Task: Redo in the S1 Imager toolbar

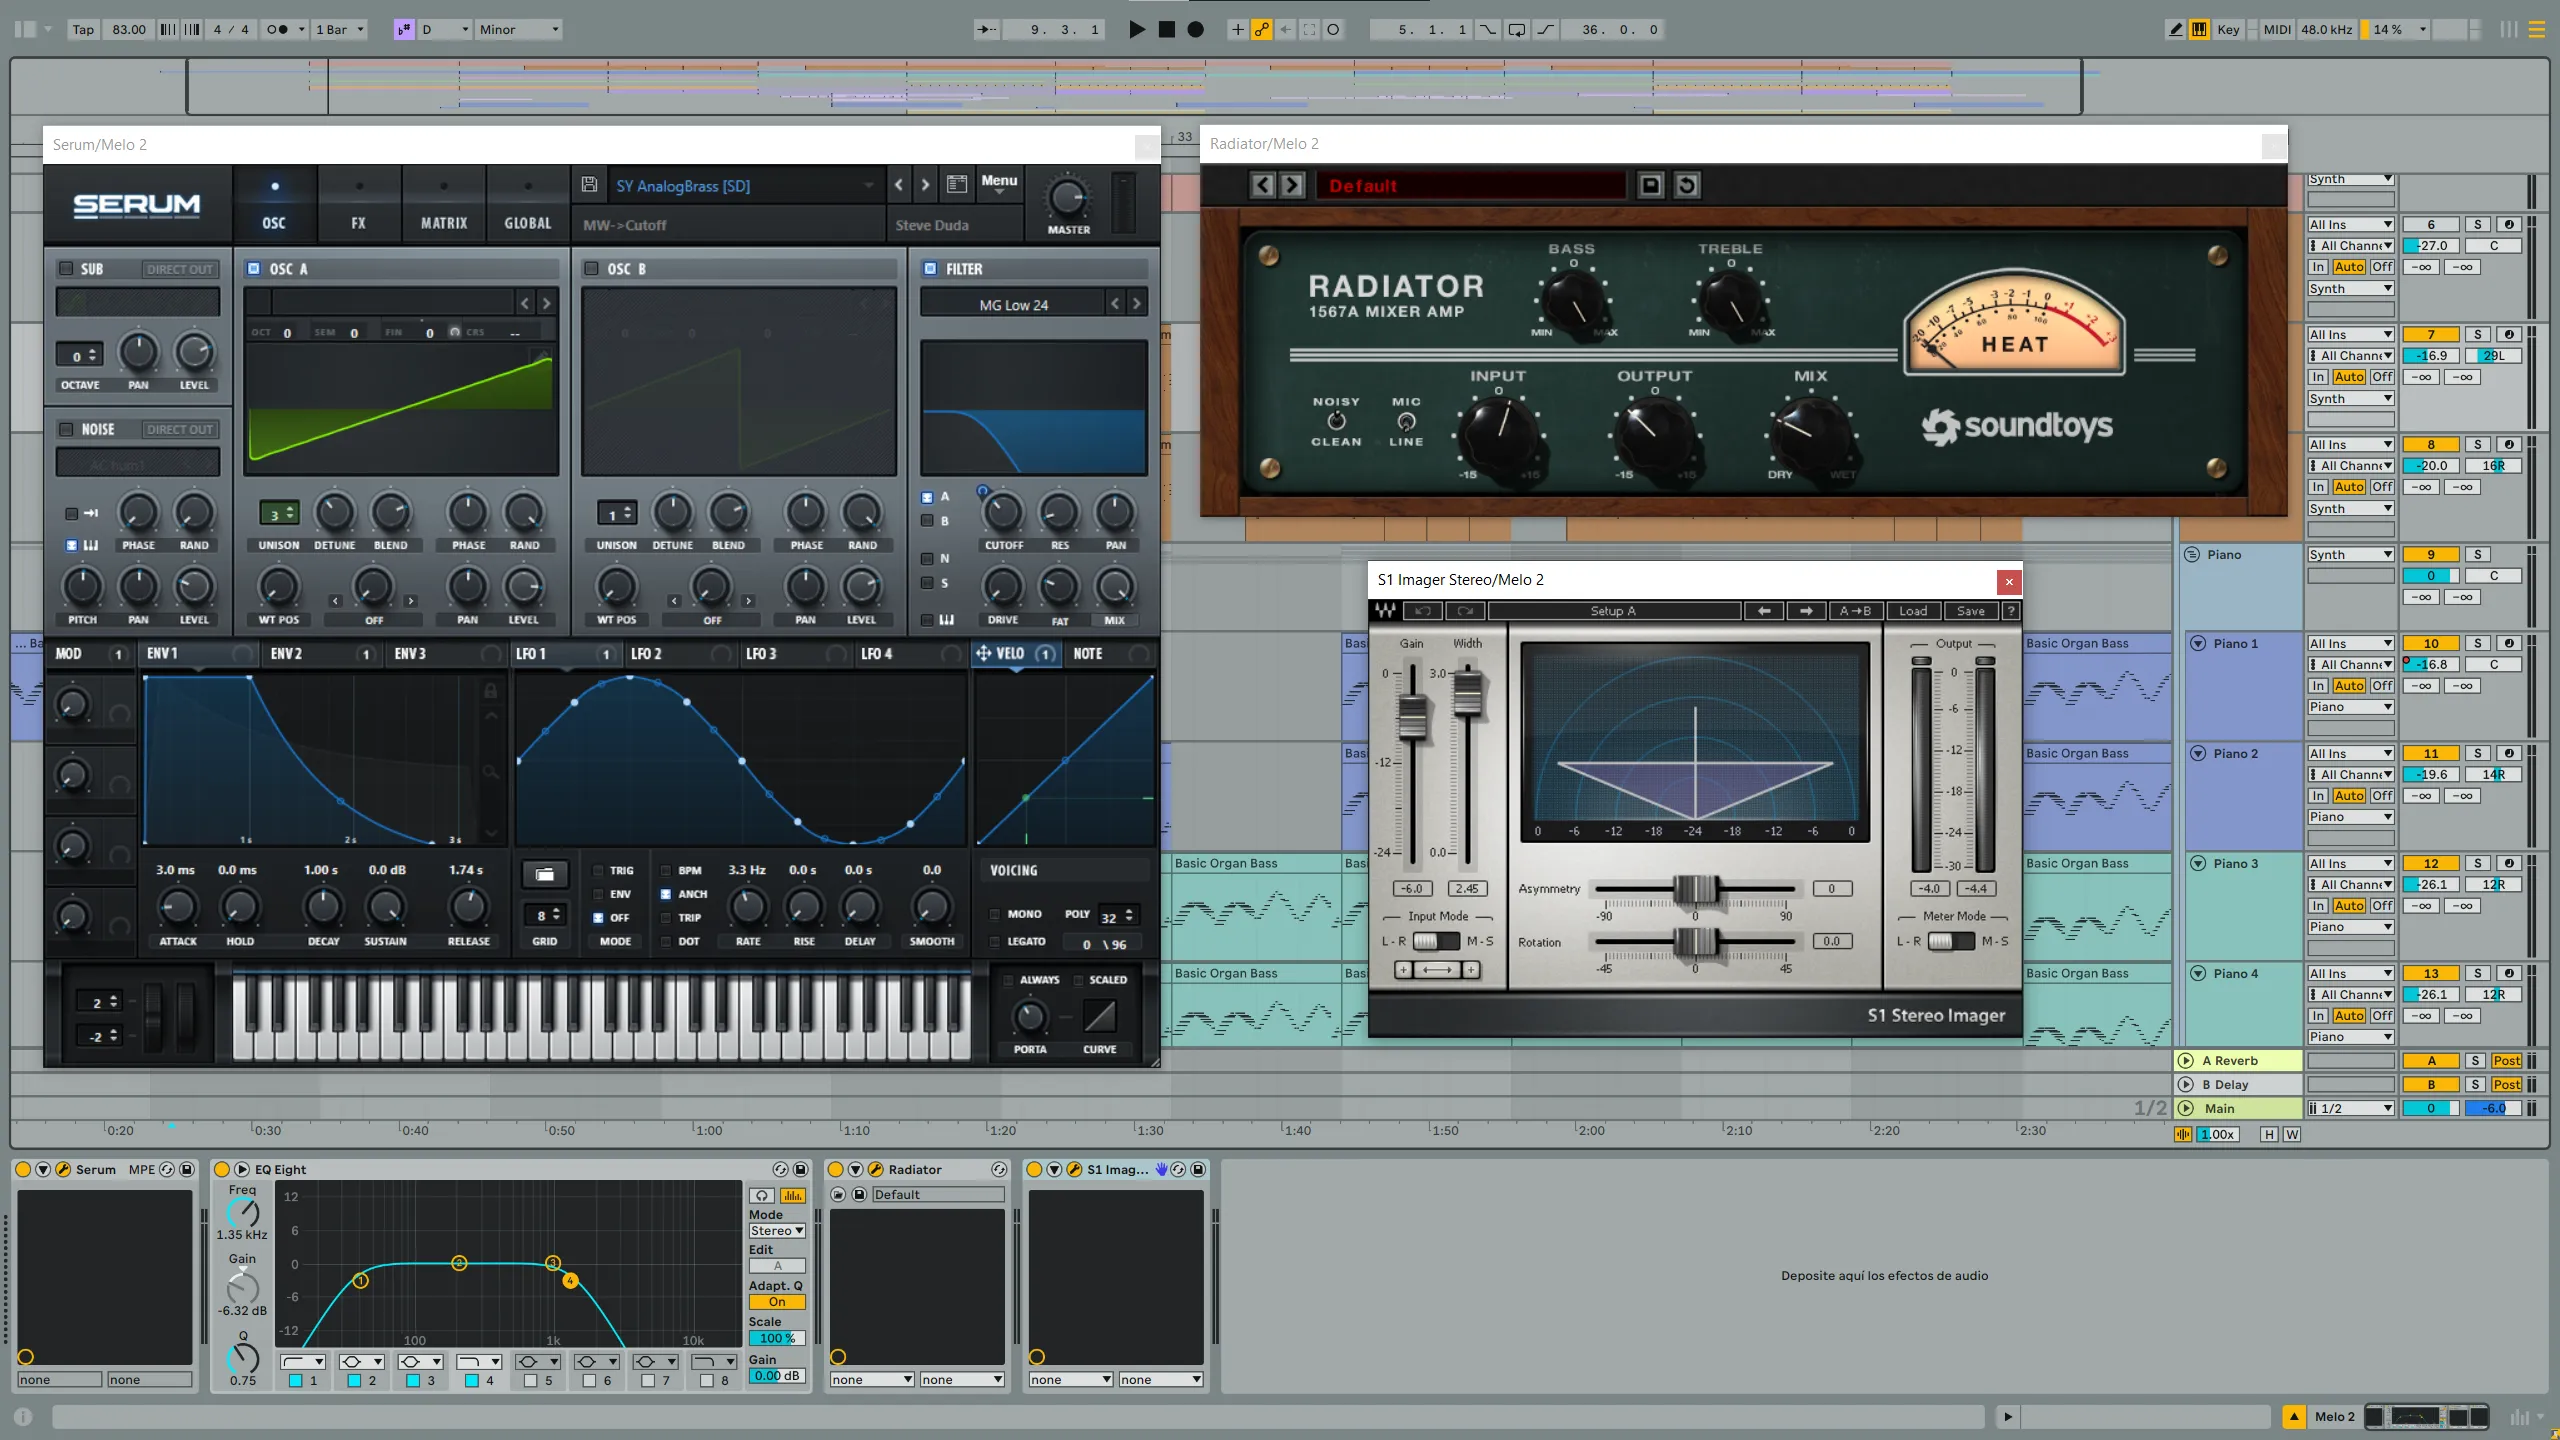Action: [x=1465, y=611]
